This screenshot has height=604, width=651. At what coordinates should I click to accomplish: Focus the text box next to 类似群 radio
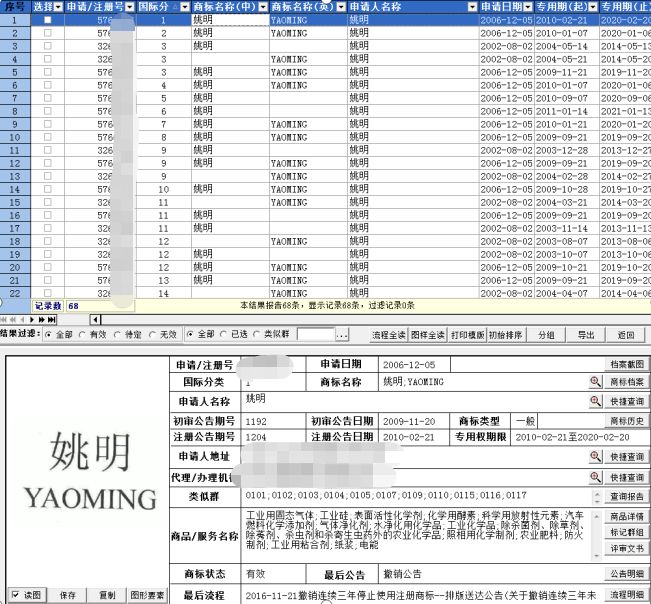(316, 335)
